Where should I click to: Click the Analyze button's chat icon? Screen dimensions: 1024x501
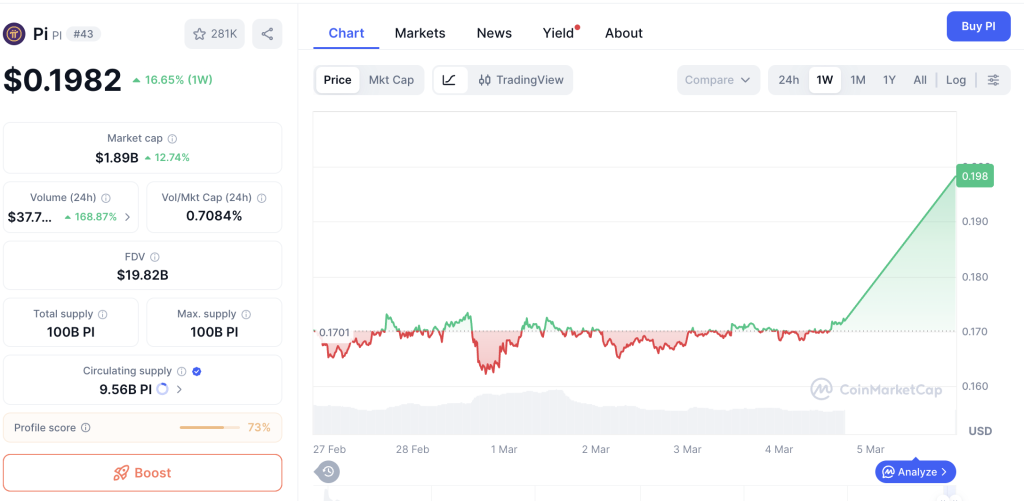pyautogui.click(x=888, y=472)
